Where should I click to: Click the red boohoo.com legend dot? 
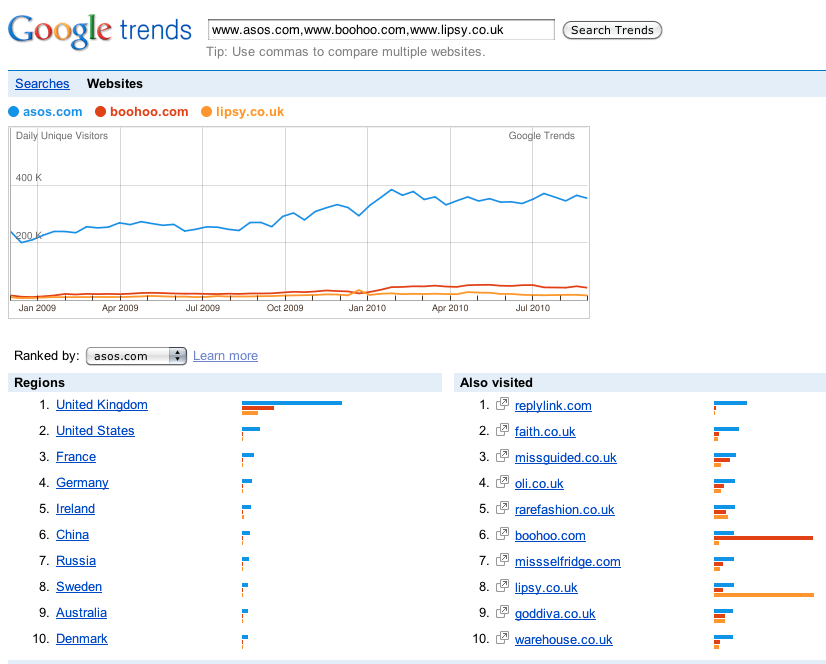(101, 112)
